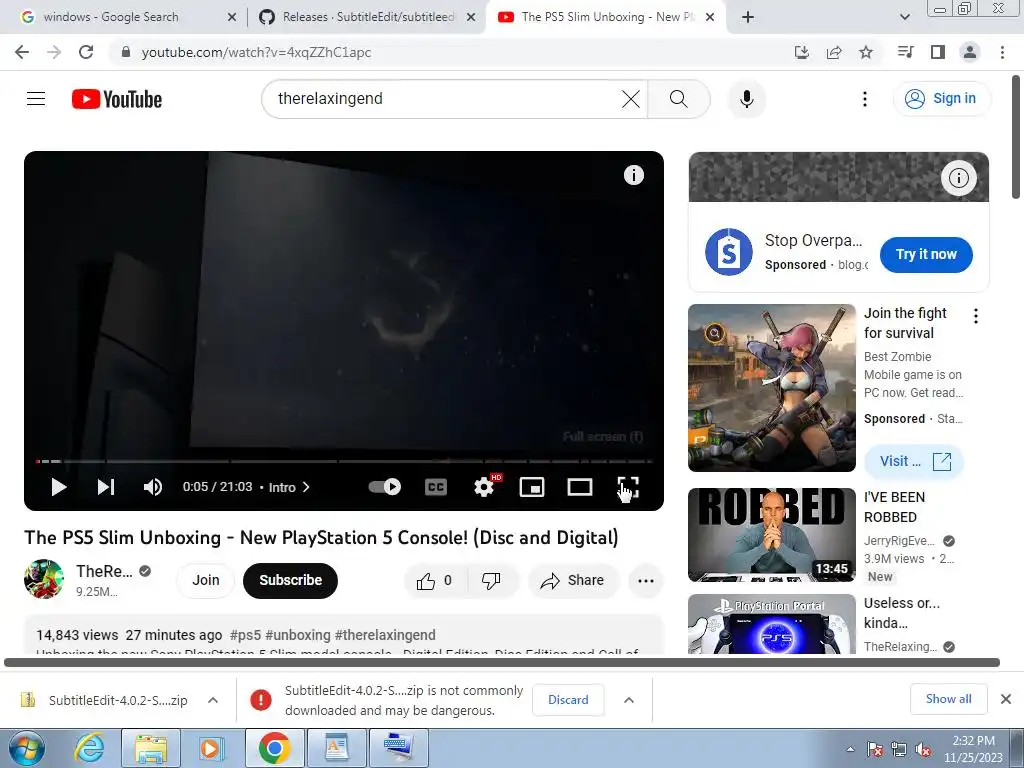Dislike the video thumbs down

coord(491,581)
